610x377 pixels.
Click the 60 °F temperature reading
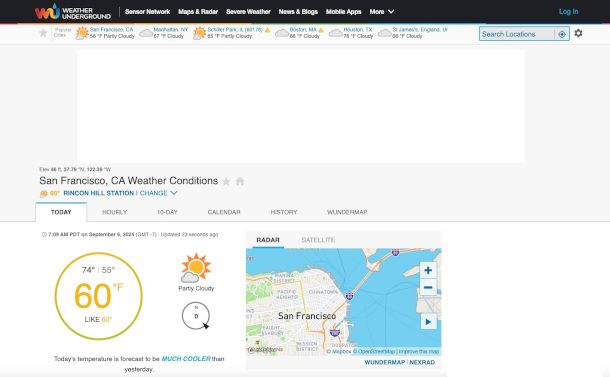(98, 296)
